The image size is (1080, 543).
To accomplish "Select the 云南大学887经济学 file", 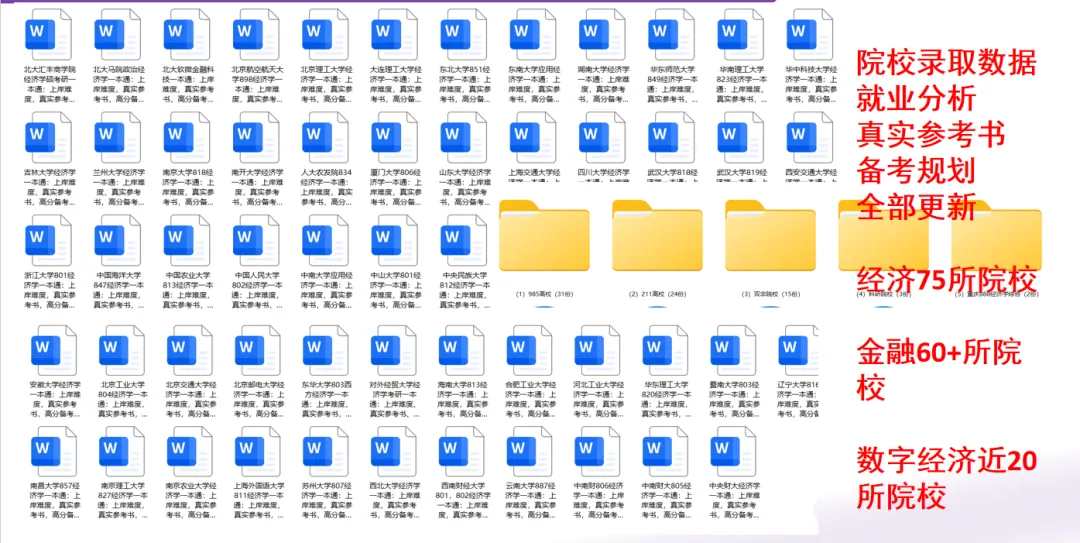I will (530, 451).
